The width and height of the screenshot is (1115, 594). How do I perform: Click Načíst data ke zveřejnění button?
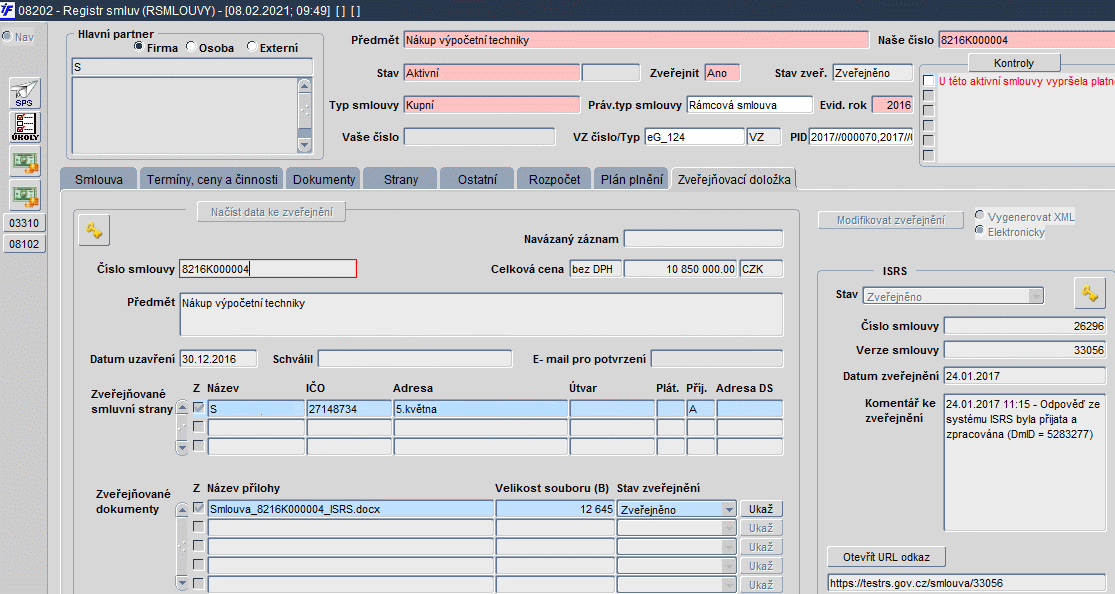[x=272, y=212]
